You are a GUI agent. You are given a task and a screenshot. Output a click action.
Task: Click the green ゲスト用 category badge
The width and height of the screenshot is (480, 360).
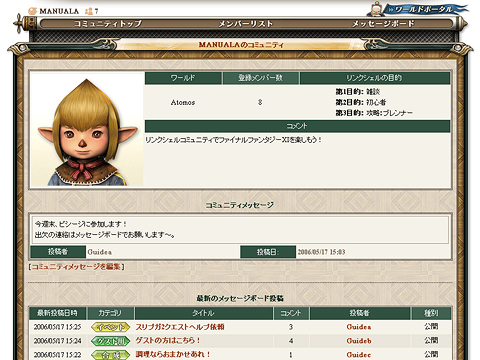[x=111, y=341]
